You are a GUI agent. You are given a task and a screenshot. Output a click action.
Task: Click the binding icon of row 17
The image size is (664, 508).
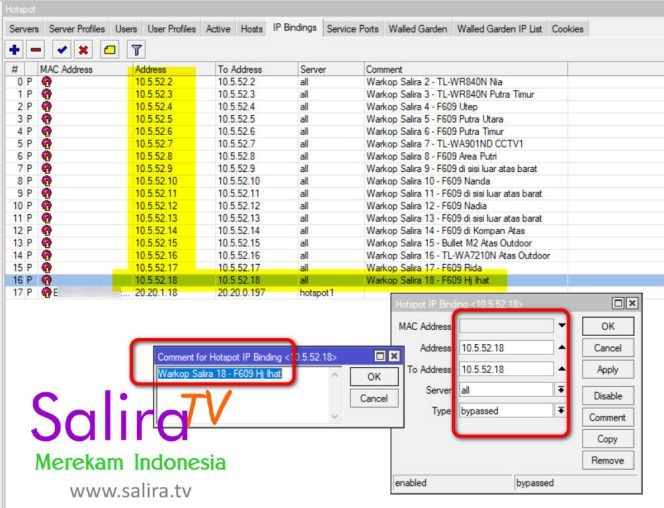(46, 292)
